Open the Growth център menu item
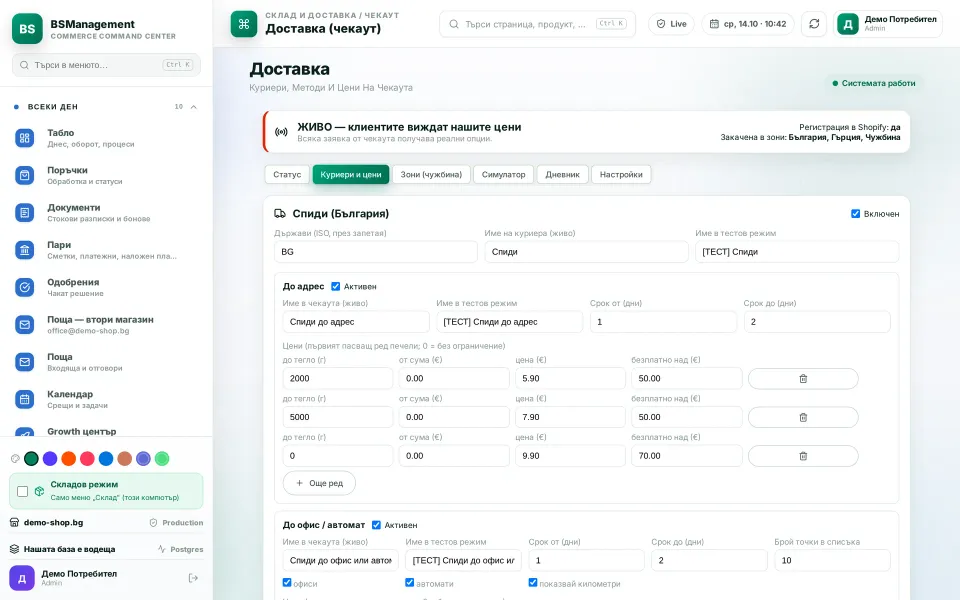 [x=107, y=432]
